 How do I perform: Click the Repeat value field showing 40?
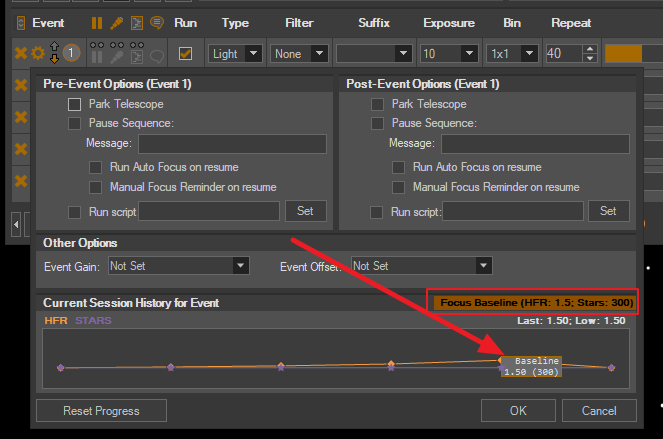564,54
